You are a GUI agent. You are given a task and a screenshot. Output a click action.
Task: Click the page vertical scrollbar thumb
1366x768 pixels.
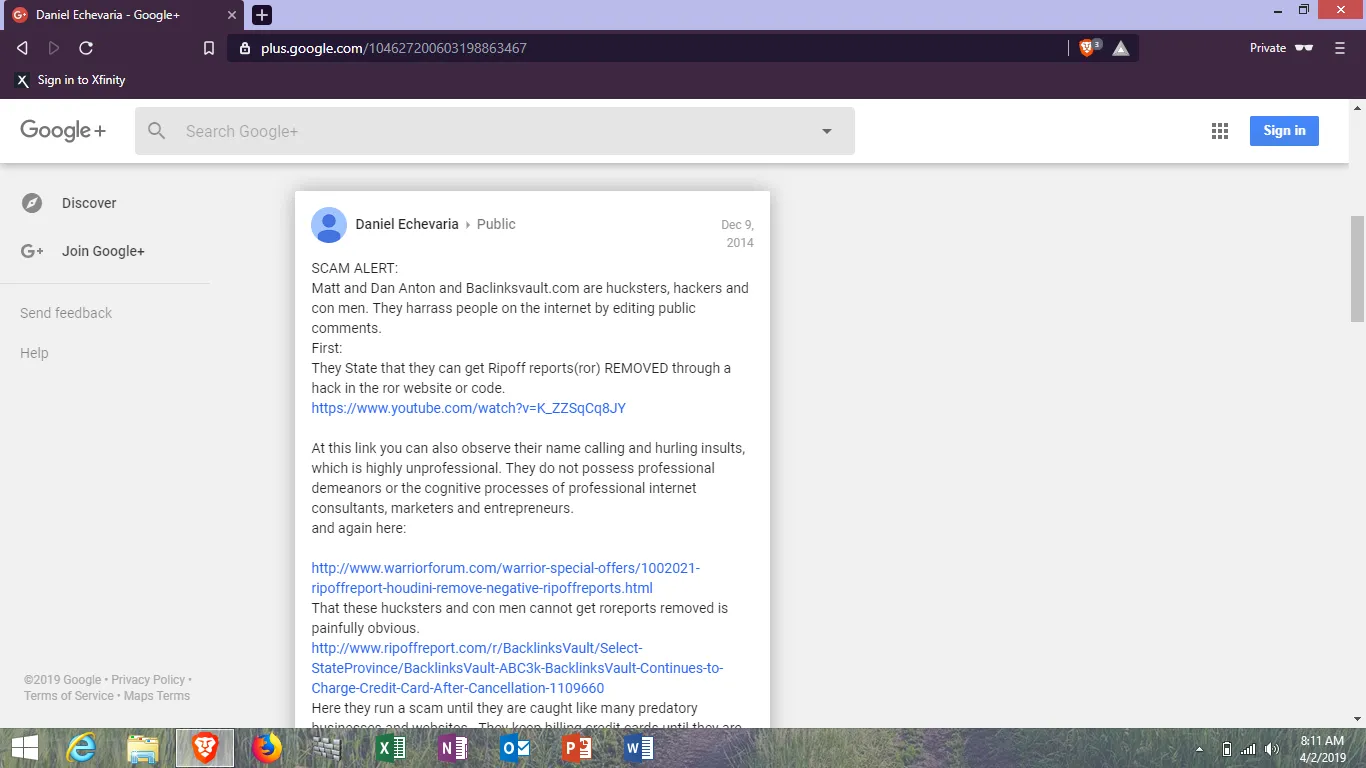(1357, 268)
